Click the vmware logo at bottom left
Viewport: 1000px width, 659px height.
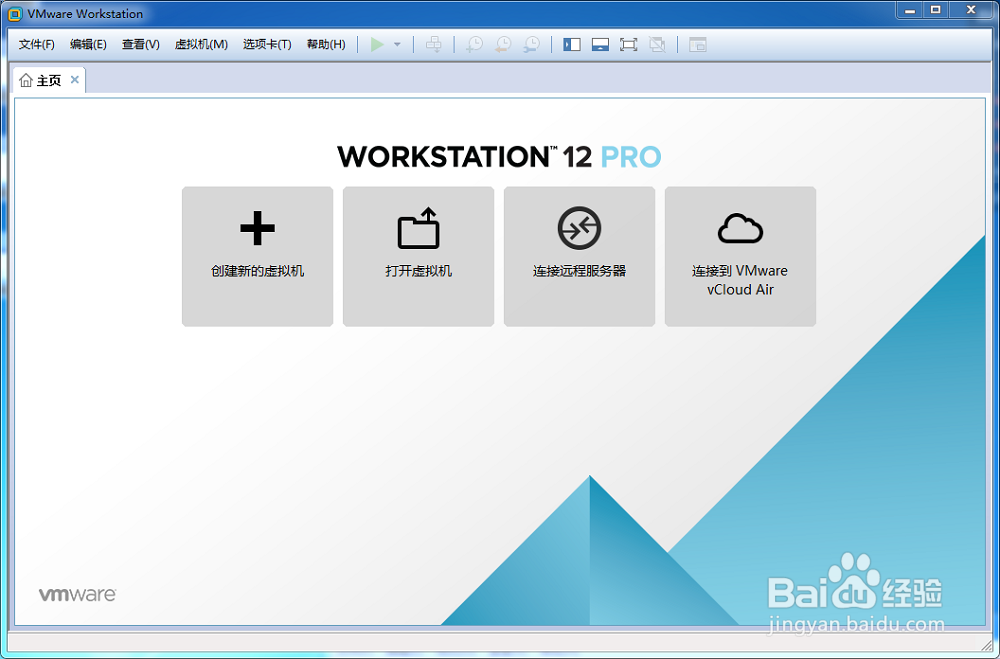[77, 595]
